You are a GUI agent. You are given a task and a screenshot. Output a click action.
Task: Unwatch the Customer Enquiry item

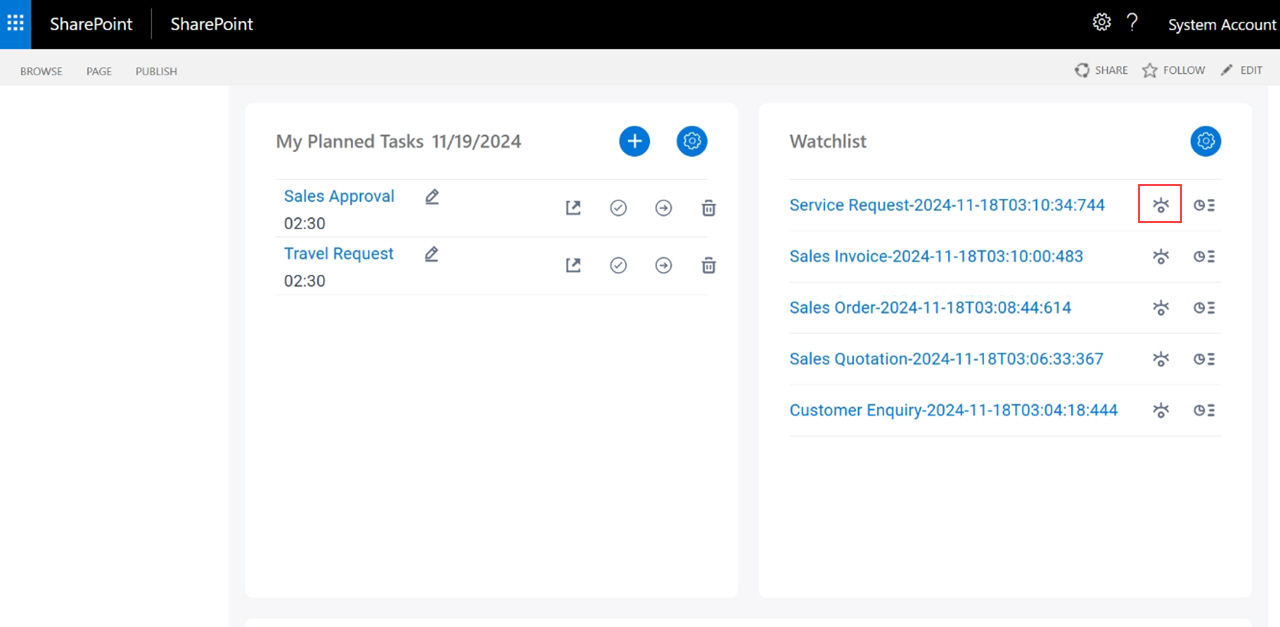pyautogui.click(x=1160, y=410)
